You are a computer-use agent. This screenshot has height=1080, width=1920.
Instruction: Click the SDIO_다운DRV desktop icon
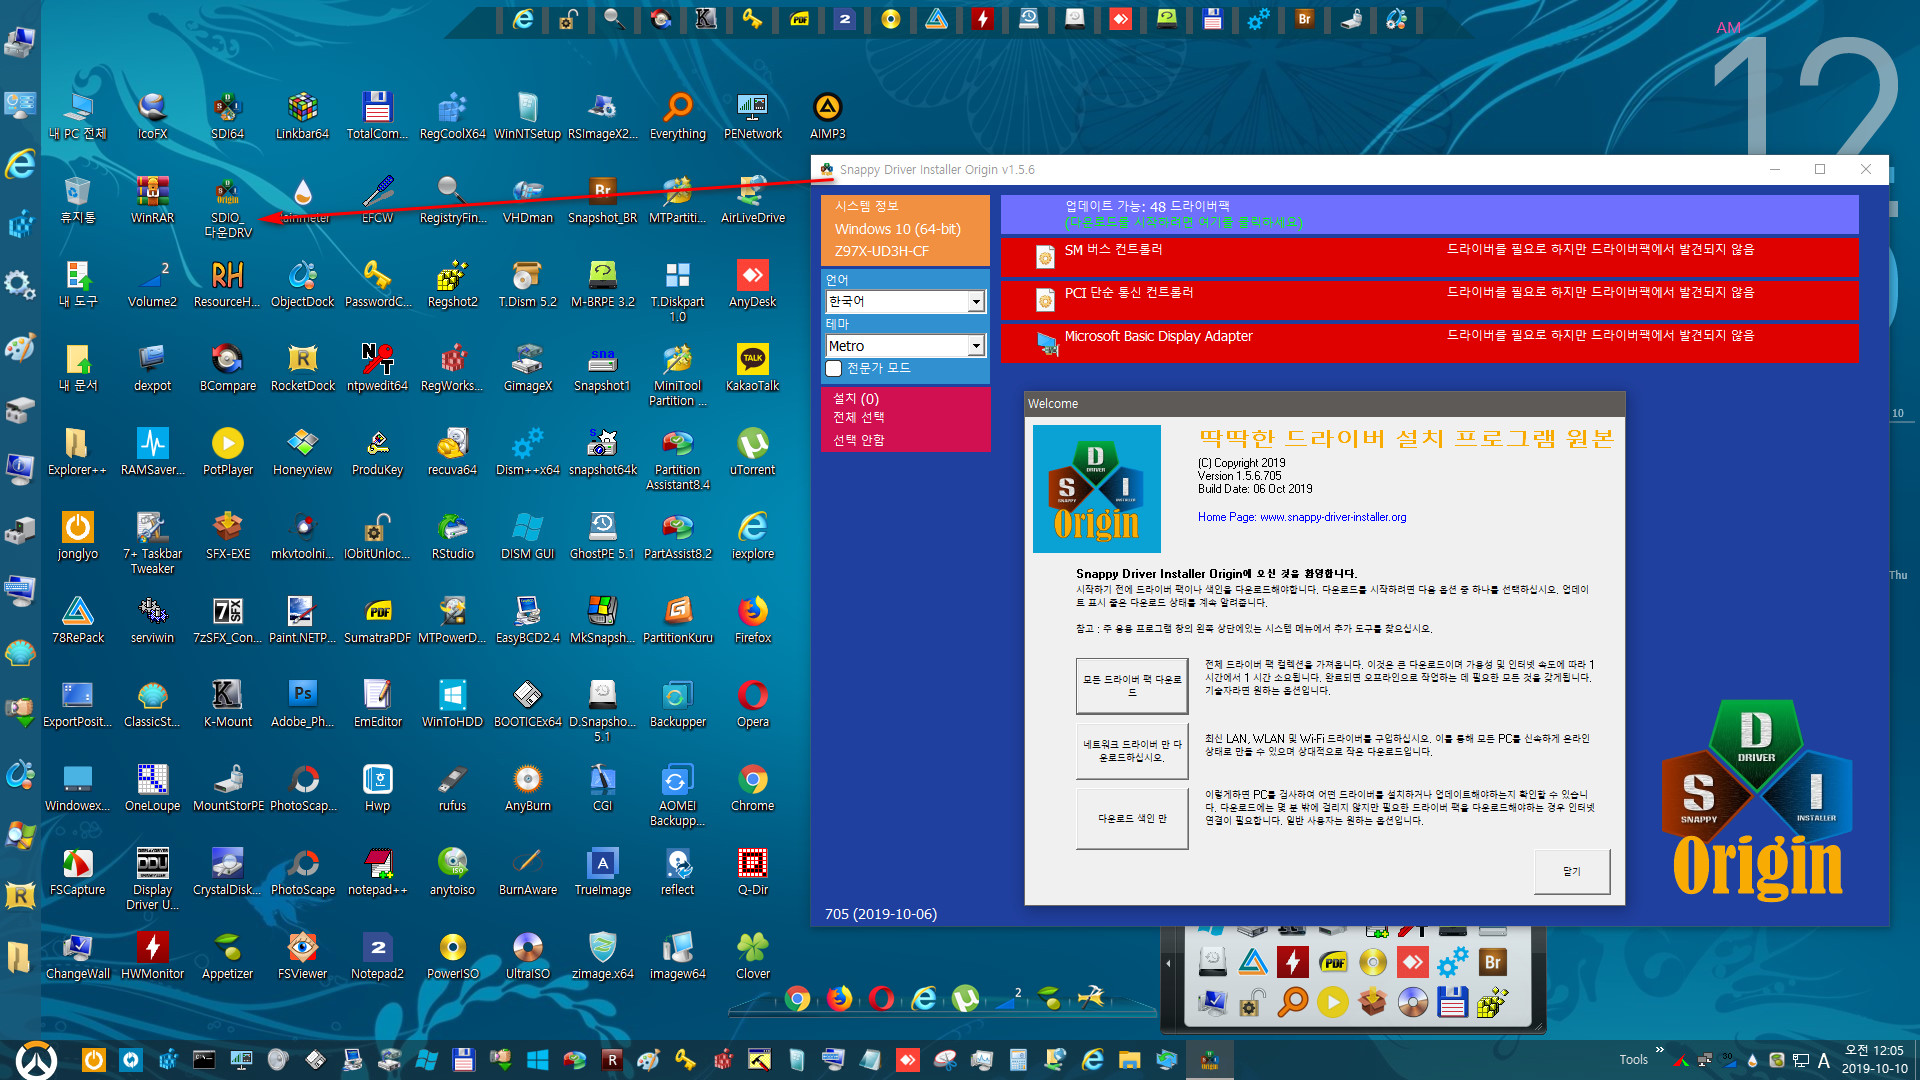click(228, 208)
